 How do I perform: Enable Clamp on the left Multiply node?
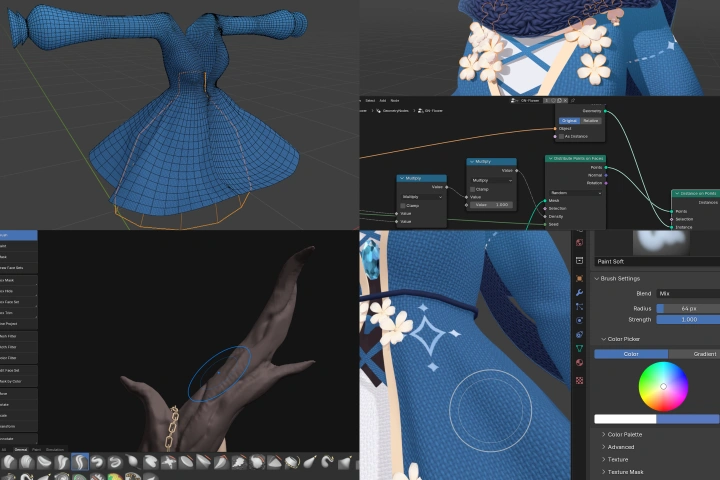(403, 206)
